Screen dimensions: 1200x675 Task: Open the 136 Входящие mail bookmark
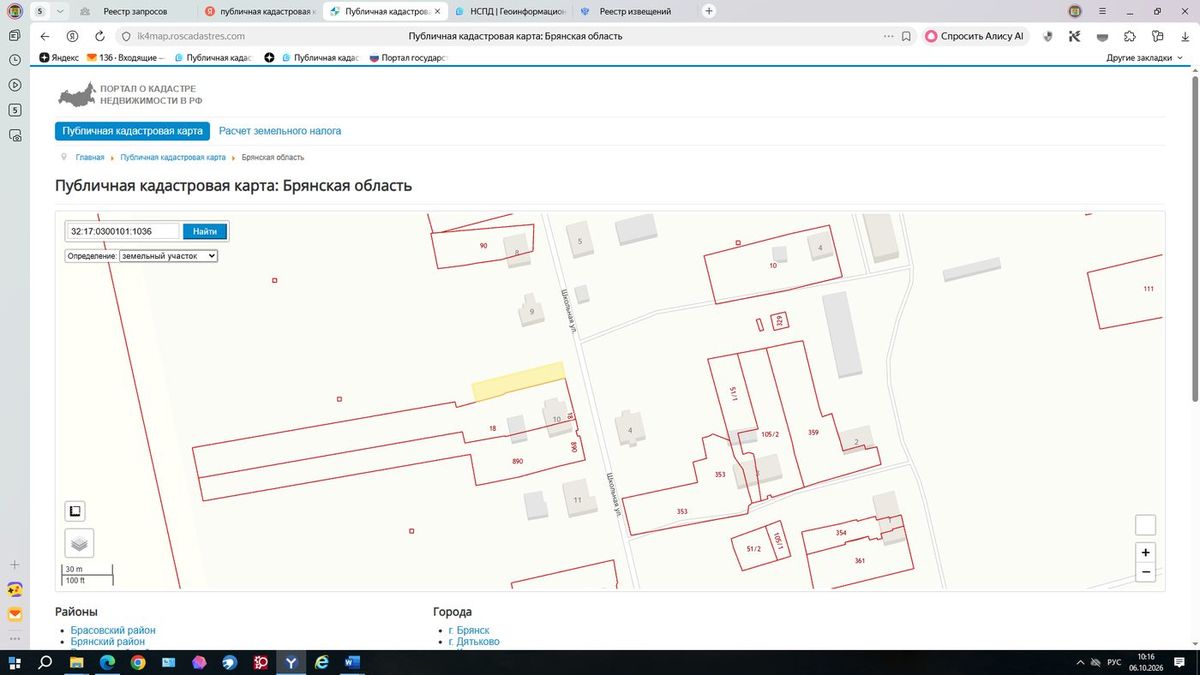[125, 58]
